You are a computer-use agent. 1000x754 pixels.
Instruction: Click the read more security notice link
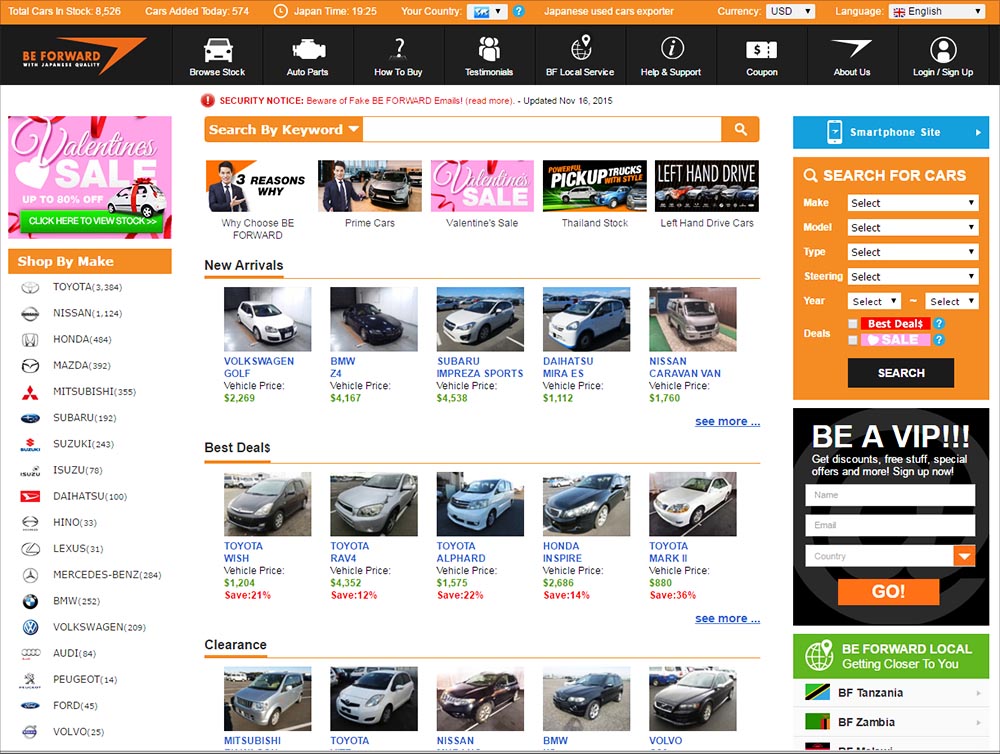tap(490, 101)
